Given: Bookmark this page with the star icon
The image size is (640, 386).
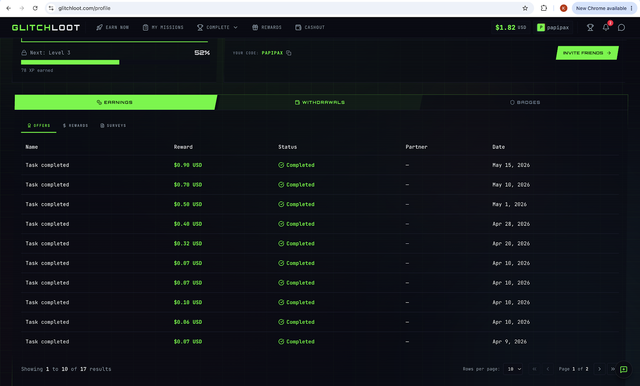Looking at the screenshot, I should (x=525, y=8).
